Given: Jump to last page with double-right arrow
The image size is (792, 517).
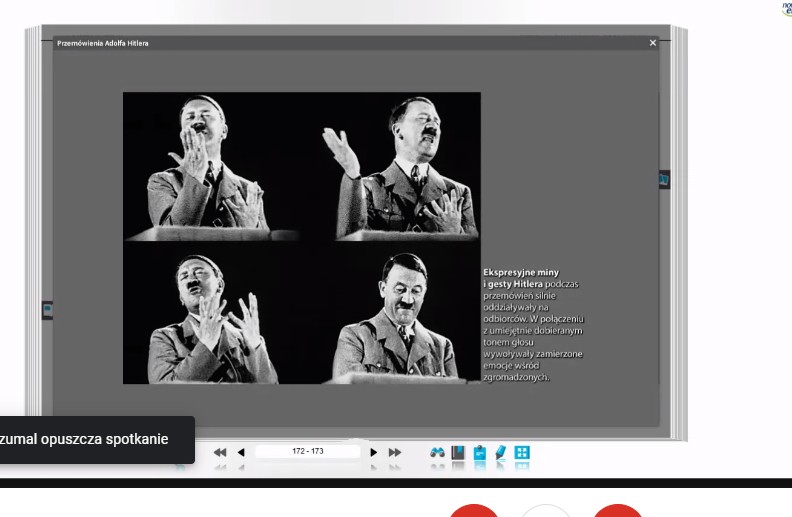Looking at the screenshot, I should click(395, 452).
